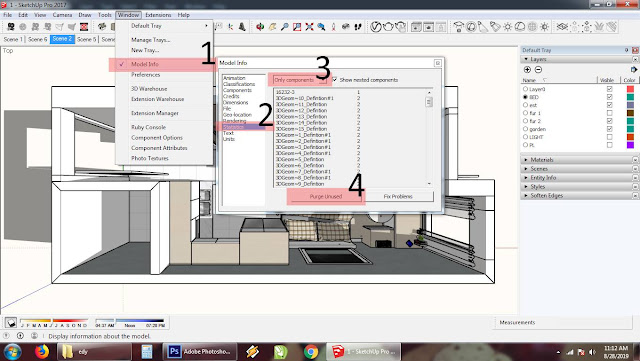Choose Preferences from Window menu
Screen dimensions: 640x361
[x=164, y=75]
